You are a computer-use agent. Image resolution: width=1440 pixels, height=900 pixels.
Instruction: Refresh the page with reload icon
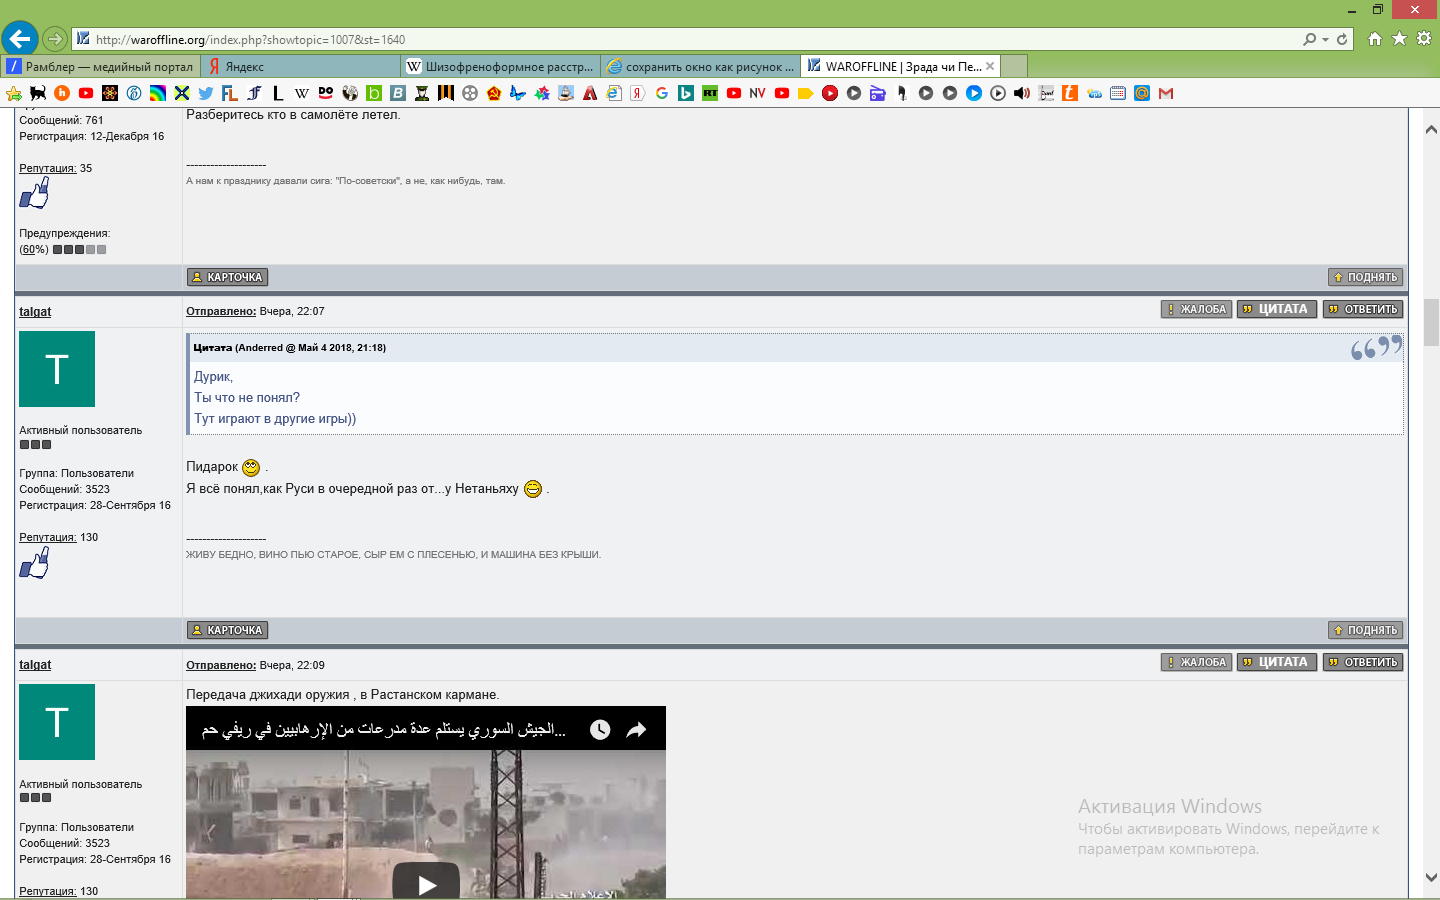pyautogui.click(x=1342, y=40)
